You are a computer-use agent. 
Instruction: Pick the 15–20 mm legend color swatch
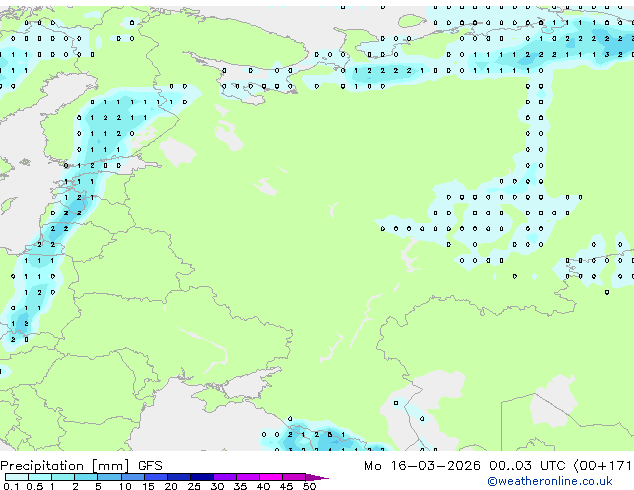coord(155,477)
